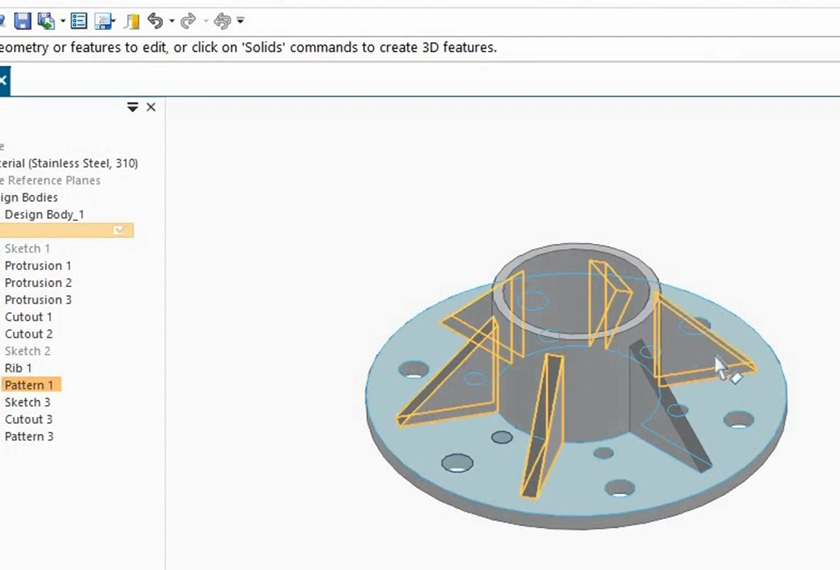Open the quick access toolbar customize dropdown
Viewport: 840px width, 570px height.
[240, 20]
